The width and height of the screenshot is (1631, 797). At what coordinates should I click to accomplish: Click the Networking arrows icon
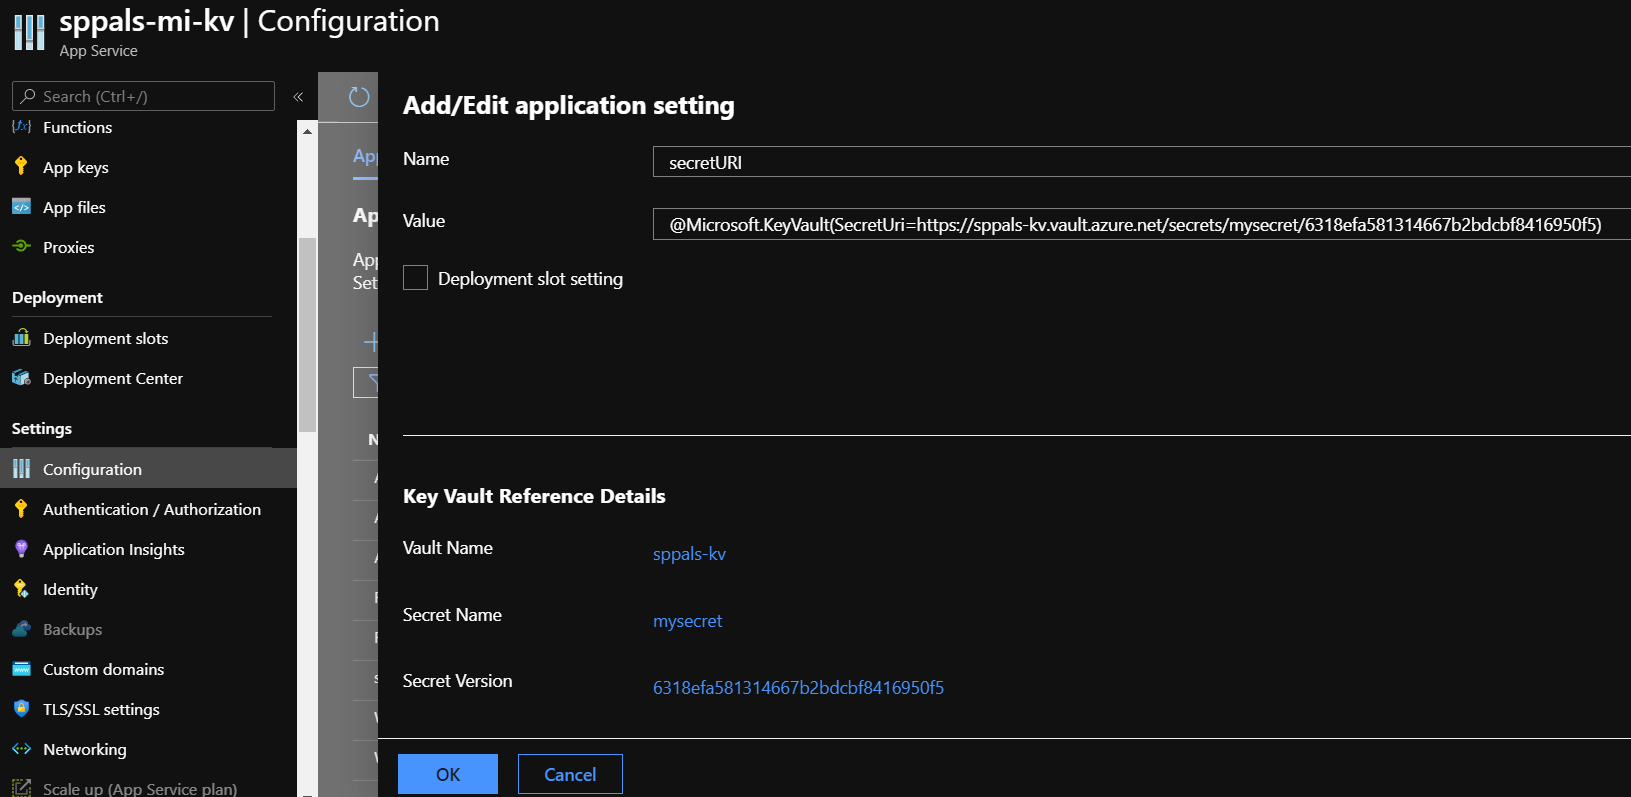pyautogui.click(x=21, y=749)
